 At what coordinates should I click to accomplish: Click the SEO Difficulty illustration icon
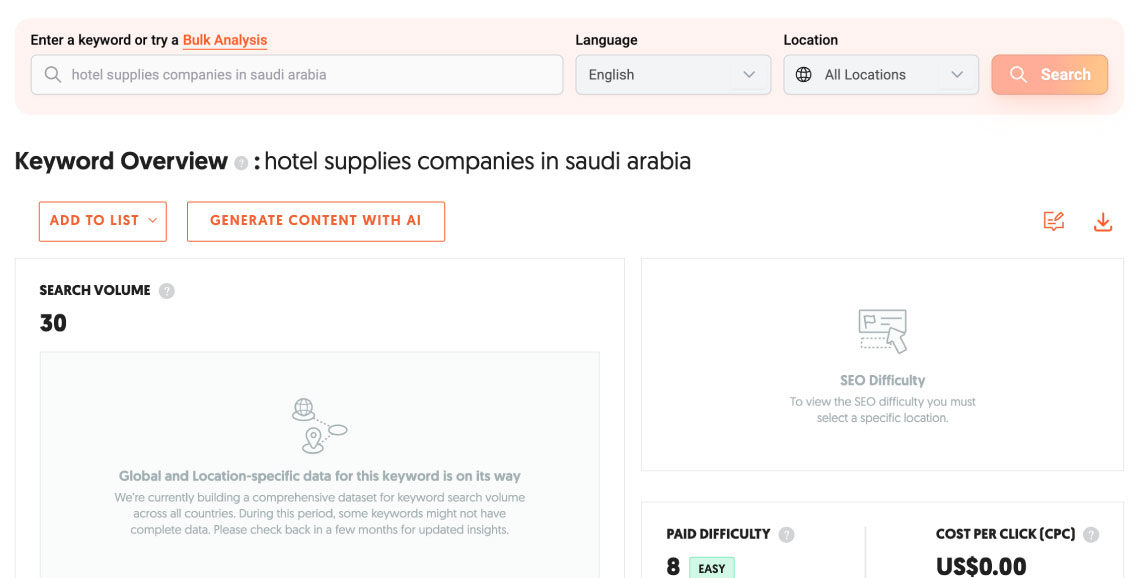click(882, 331)
